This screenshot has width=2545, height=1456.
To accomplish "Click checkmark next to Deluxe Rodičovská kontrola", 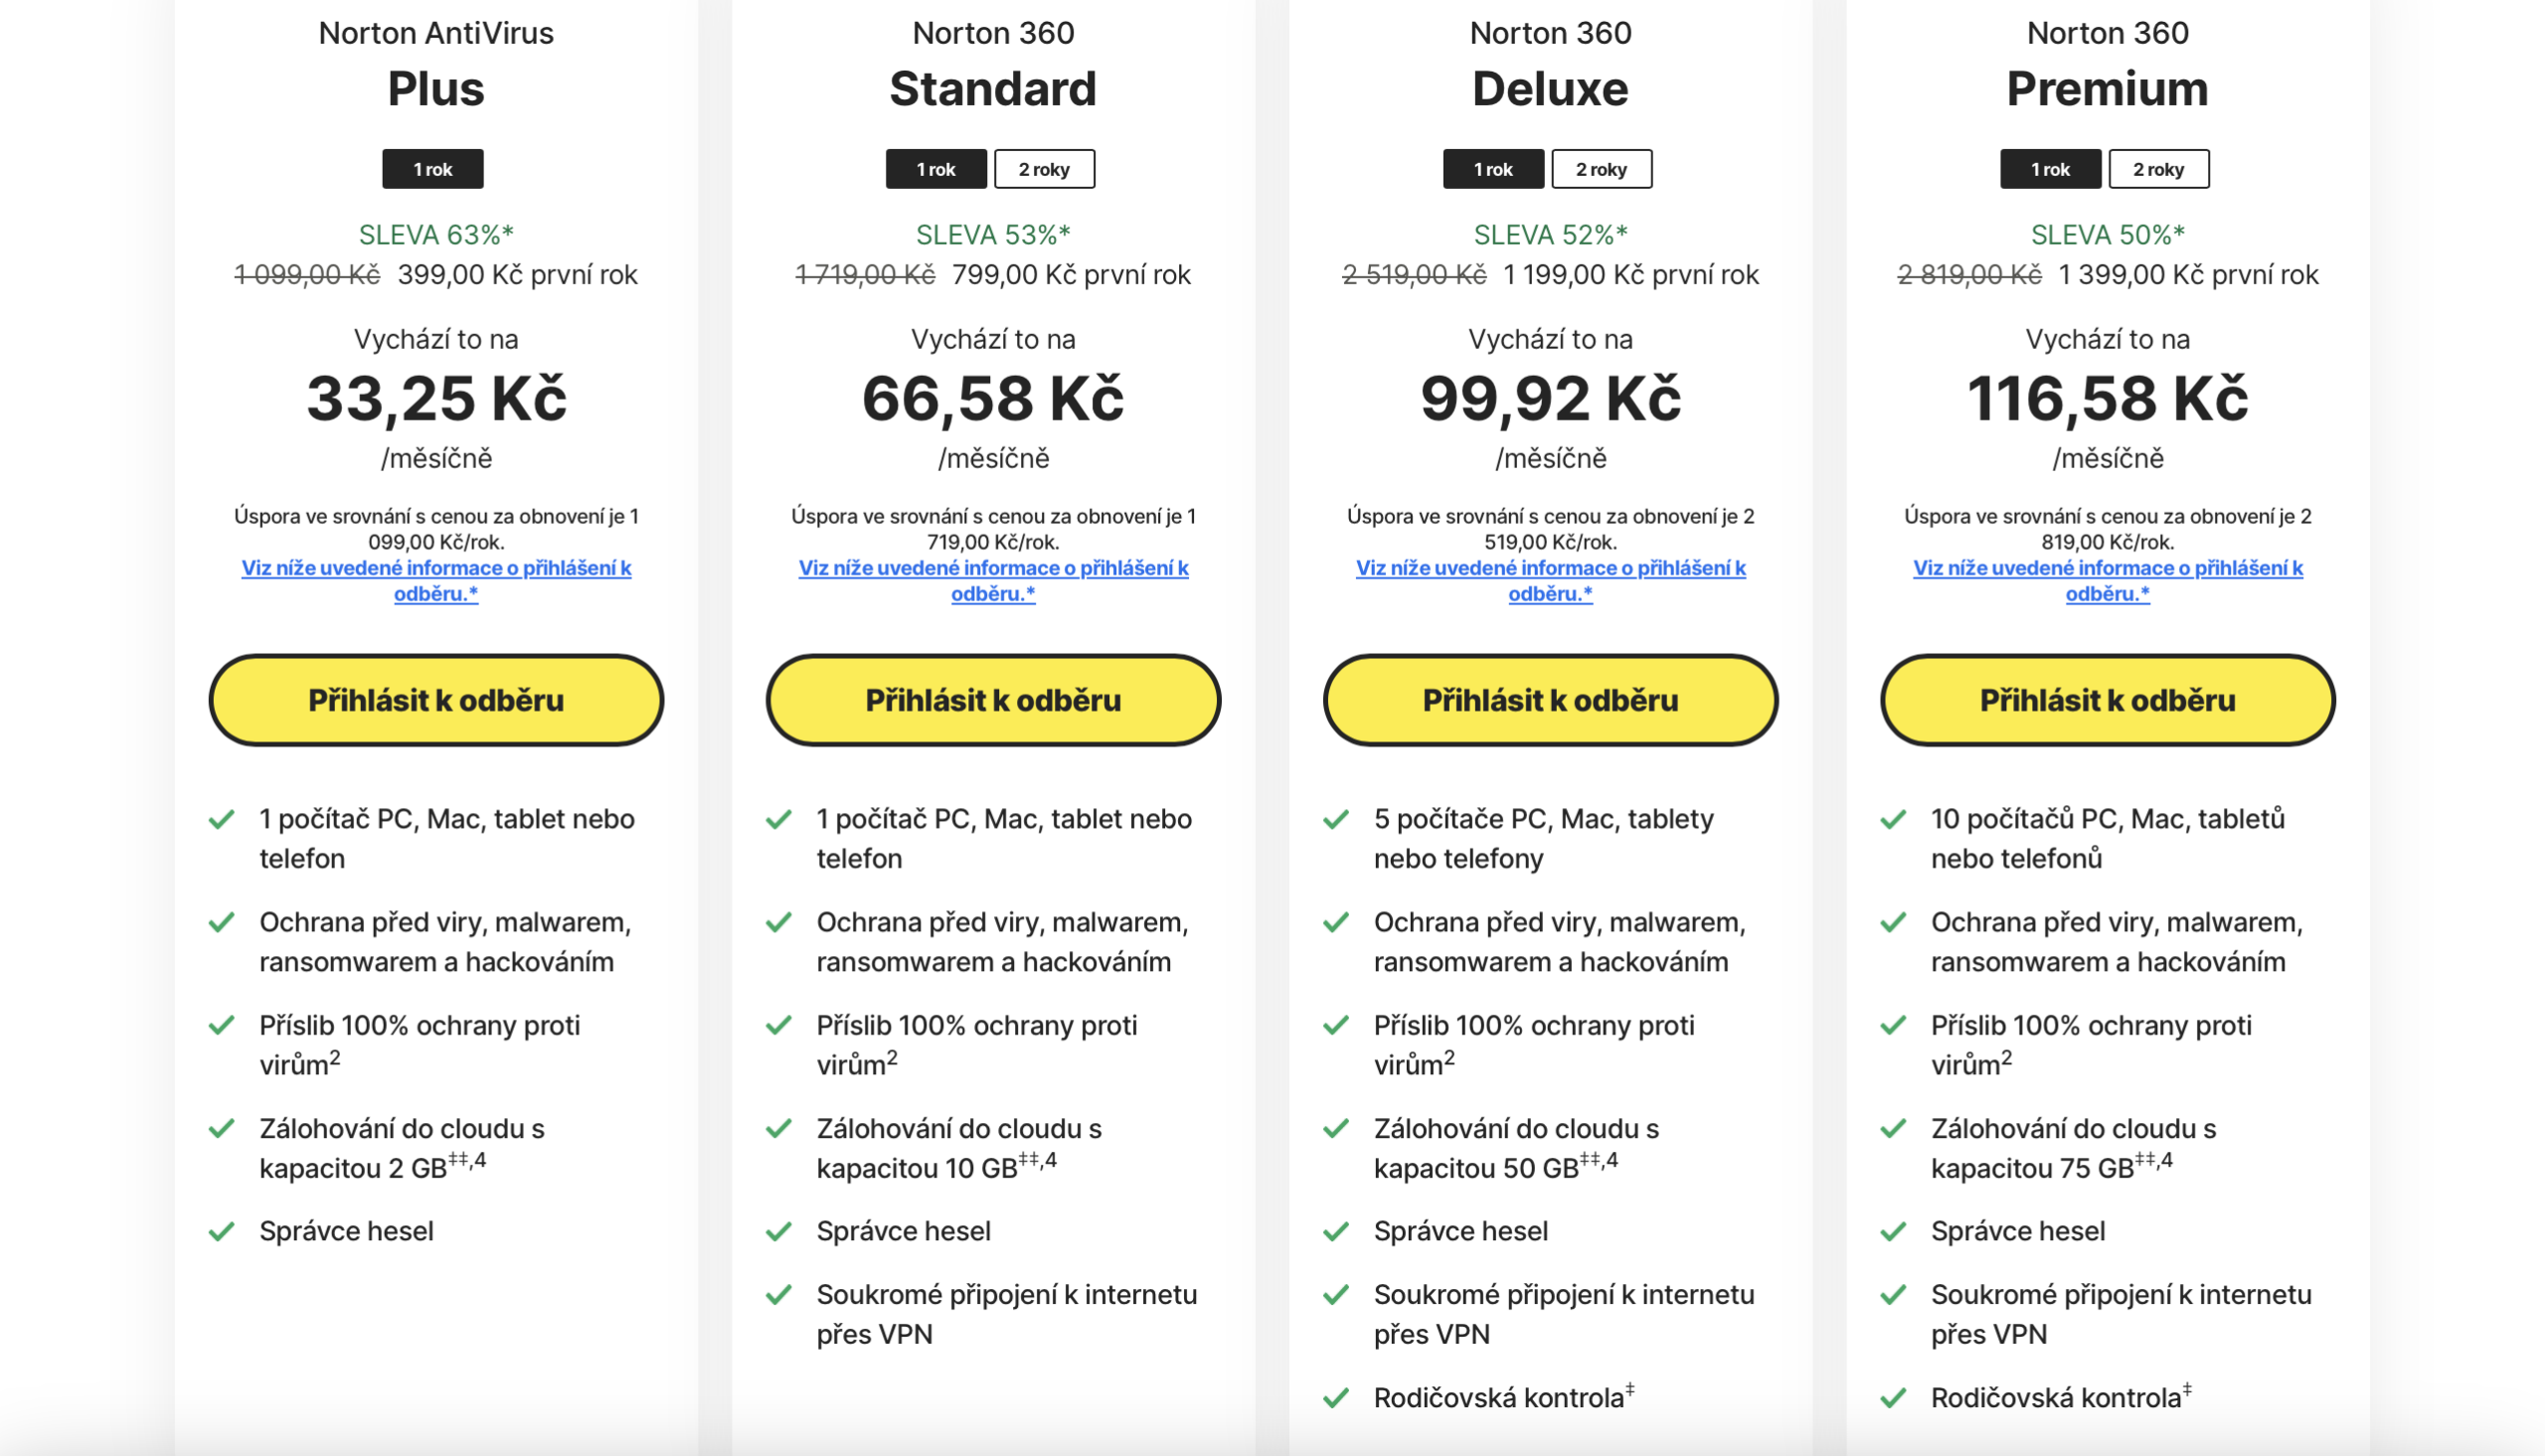I will (x=1335, y=1398).
